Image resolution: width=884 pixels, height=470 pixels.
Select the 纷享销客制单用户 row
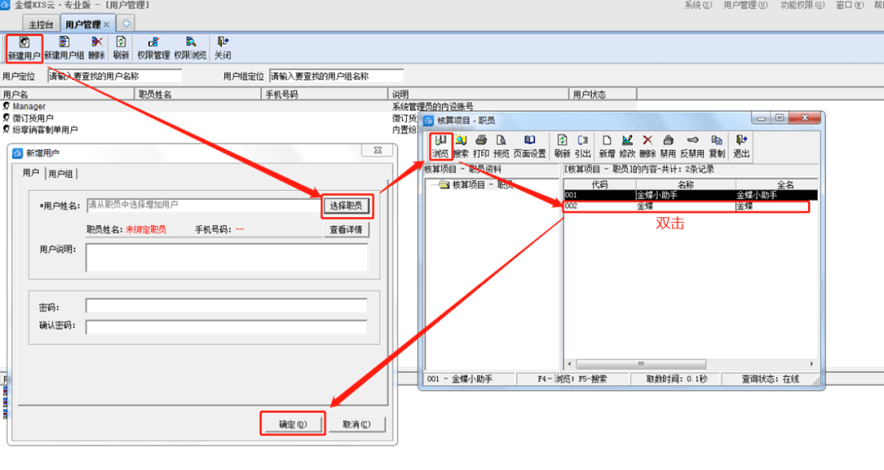(x=319, y=130)
